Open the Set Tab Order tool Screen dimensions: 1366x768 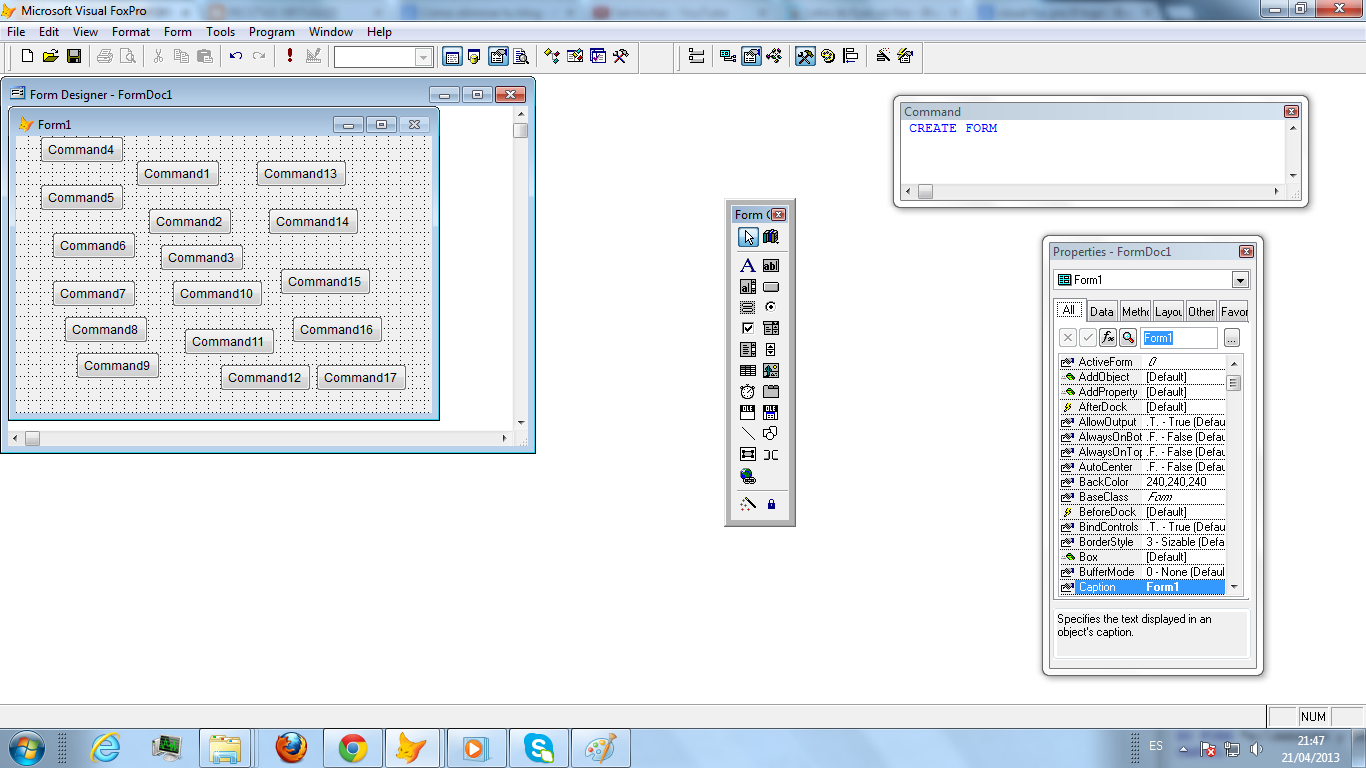(x=696, y=57)
